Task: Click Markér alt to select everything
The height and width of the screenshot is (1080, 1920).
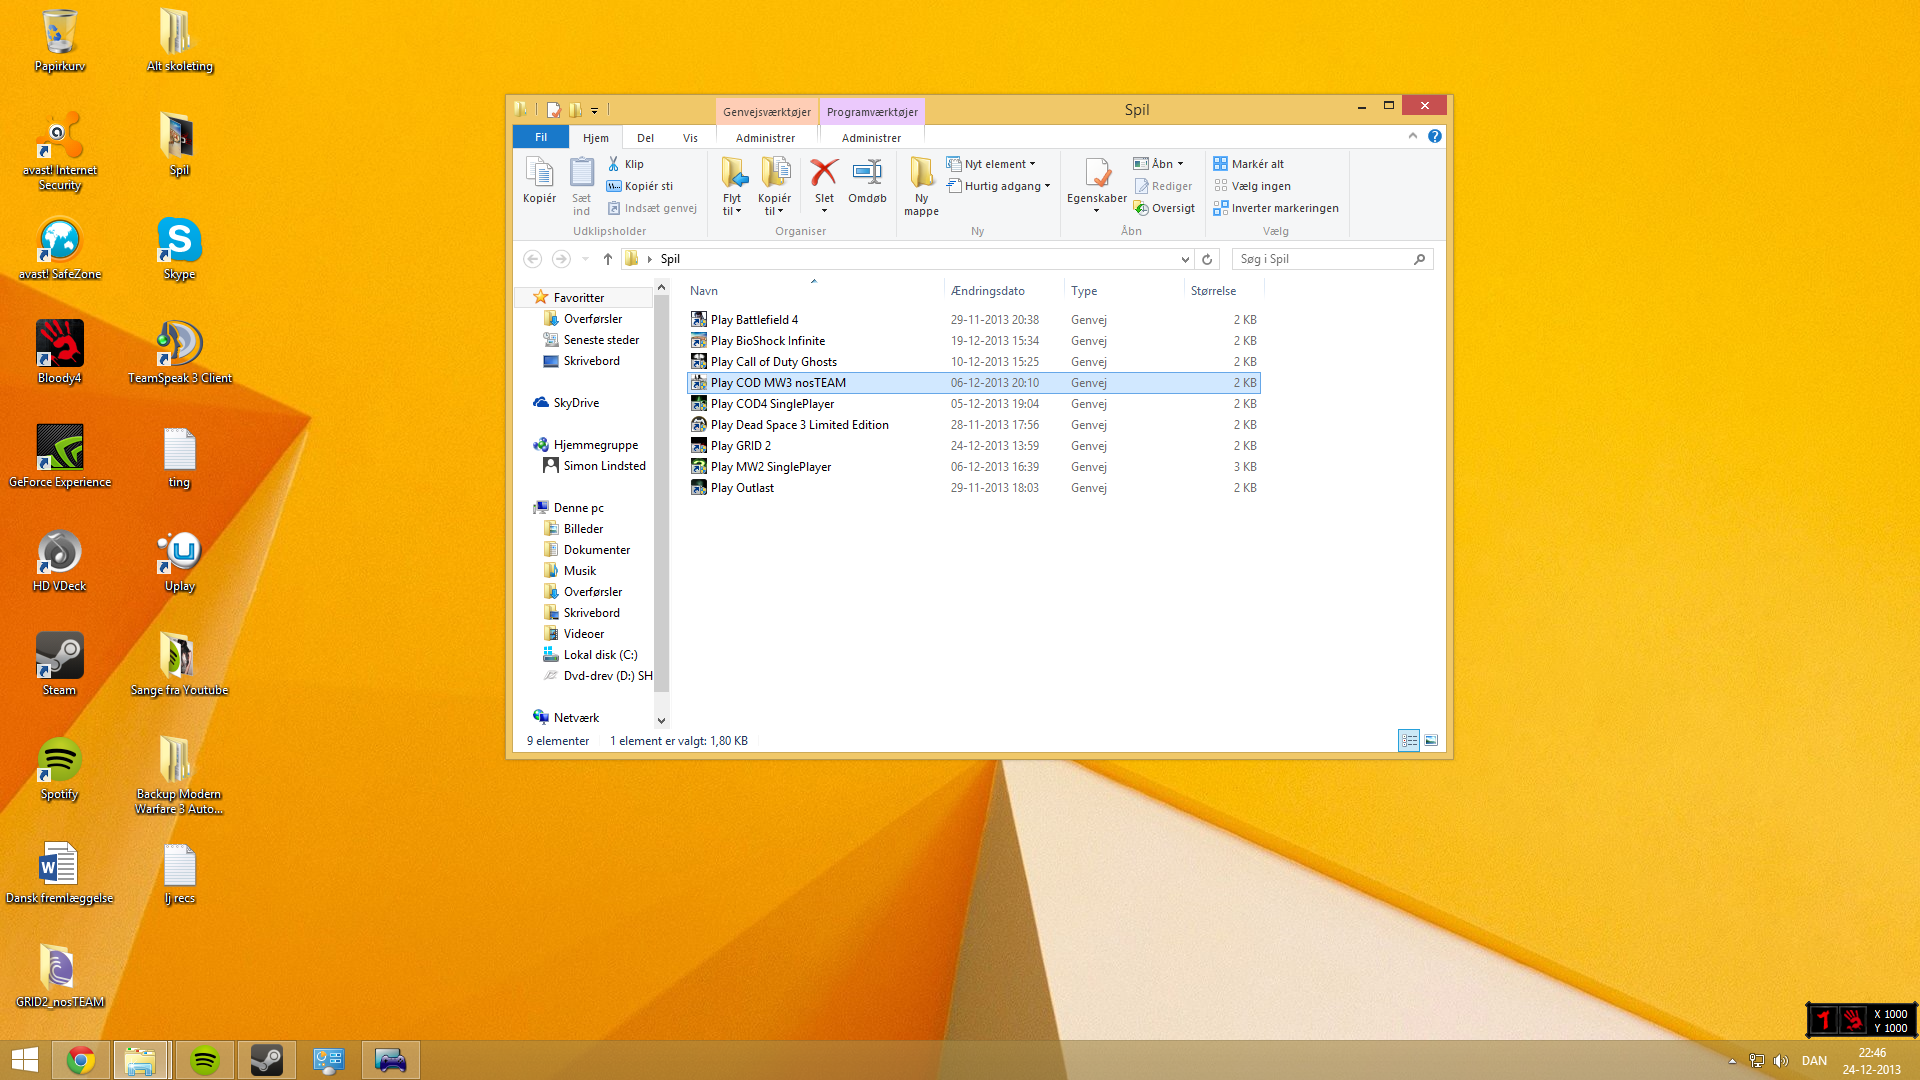Action: point(1249,164)
